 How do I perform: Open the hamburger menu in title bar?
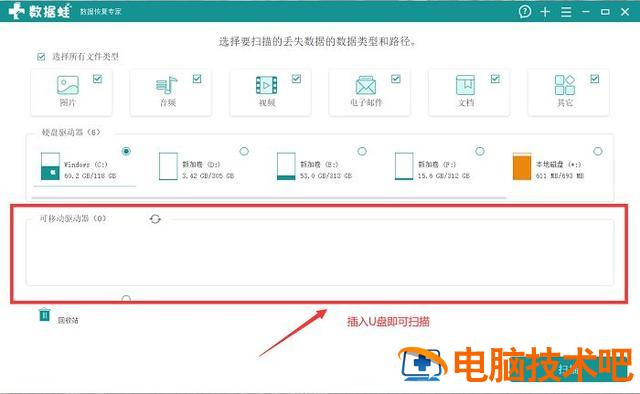click(566, 12)
